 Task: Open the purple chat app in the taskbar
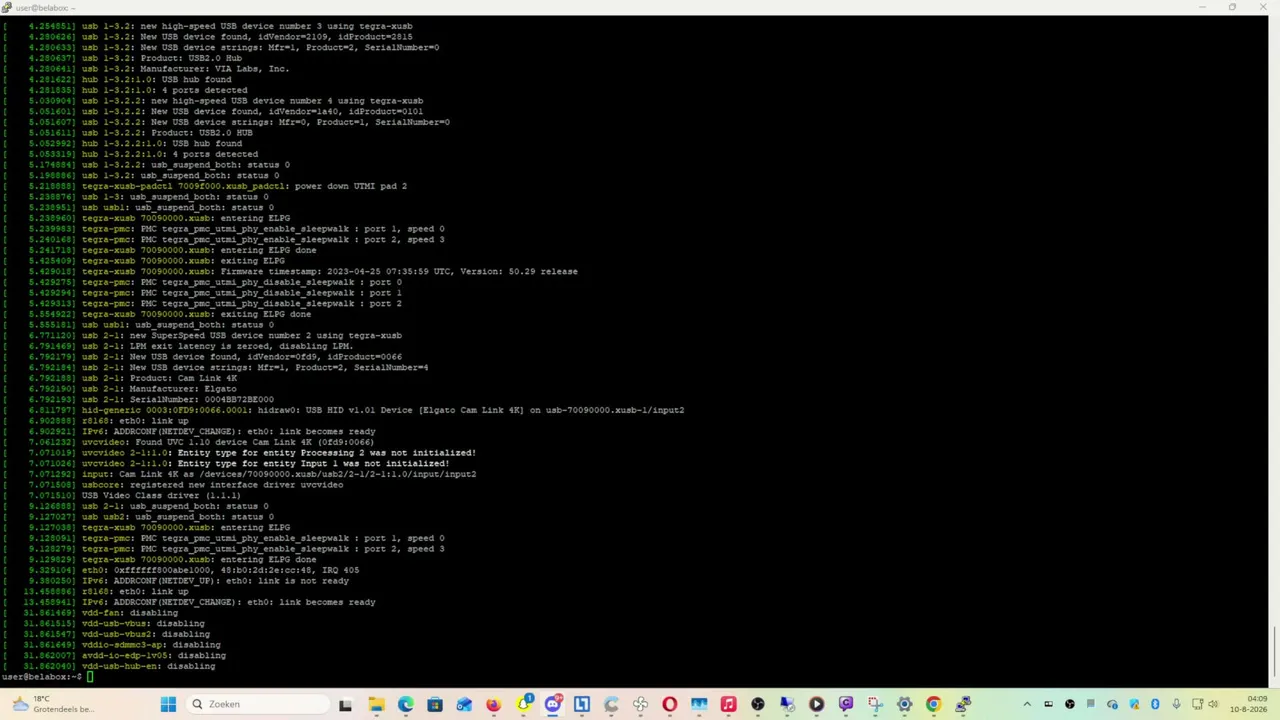tap(846, 704)
